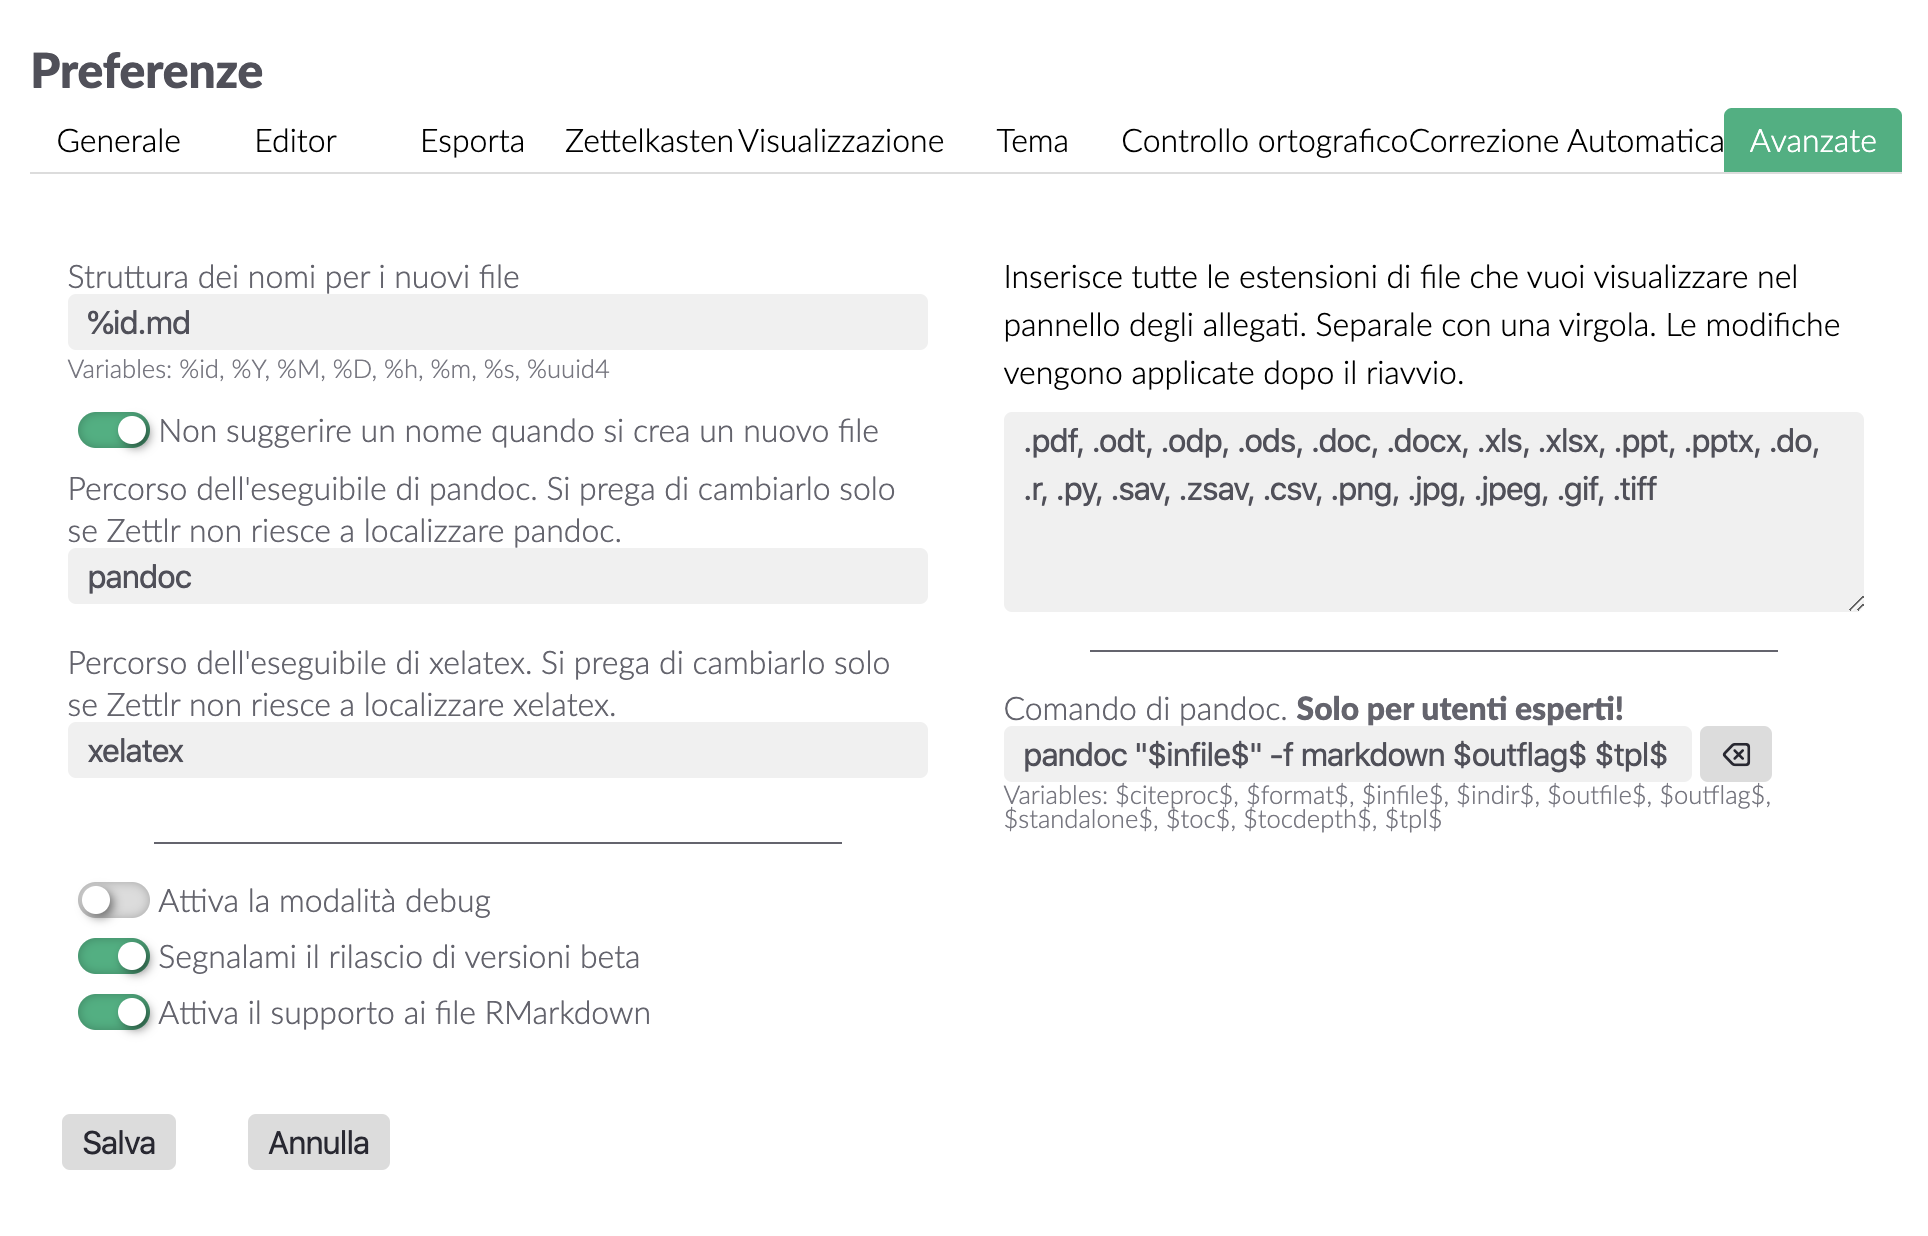Focus the filename pattern field '%id.md'
This screenshot has height=1236, width=1928.
coord(497,323)
